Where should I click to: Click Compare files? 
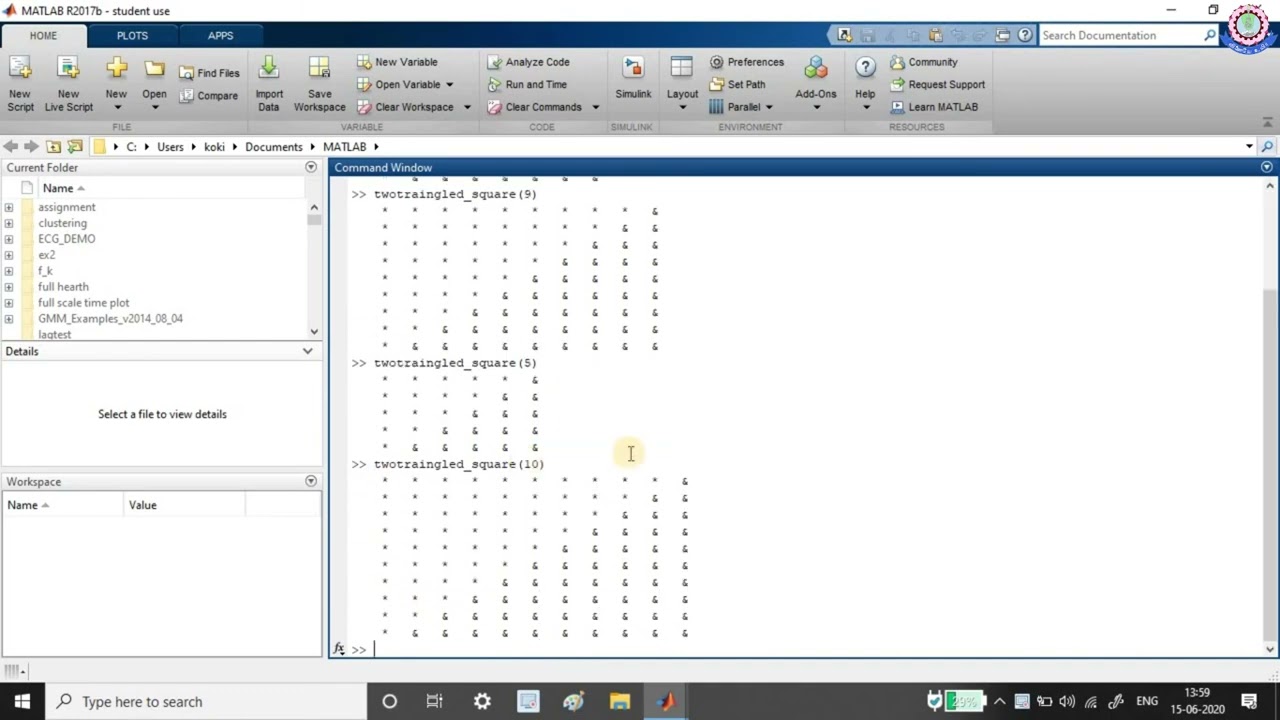[x=209, y=96]
